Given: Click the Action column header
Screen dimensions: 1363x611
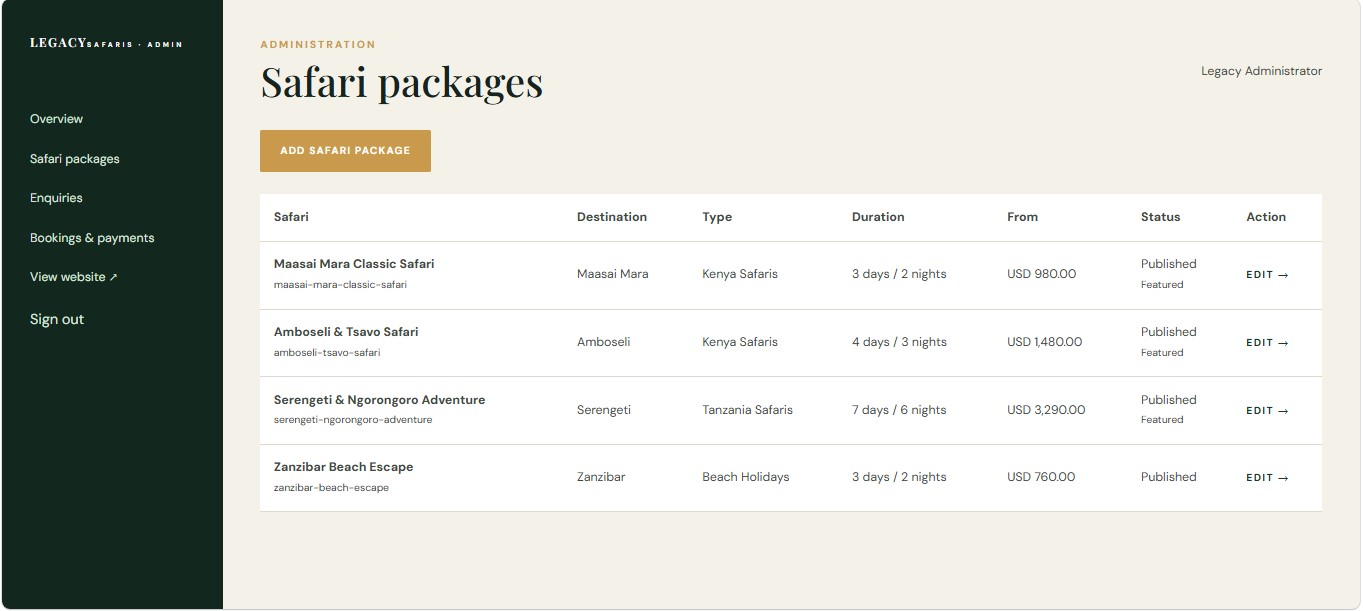Looking at the screenshot, I should 1266,217.
